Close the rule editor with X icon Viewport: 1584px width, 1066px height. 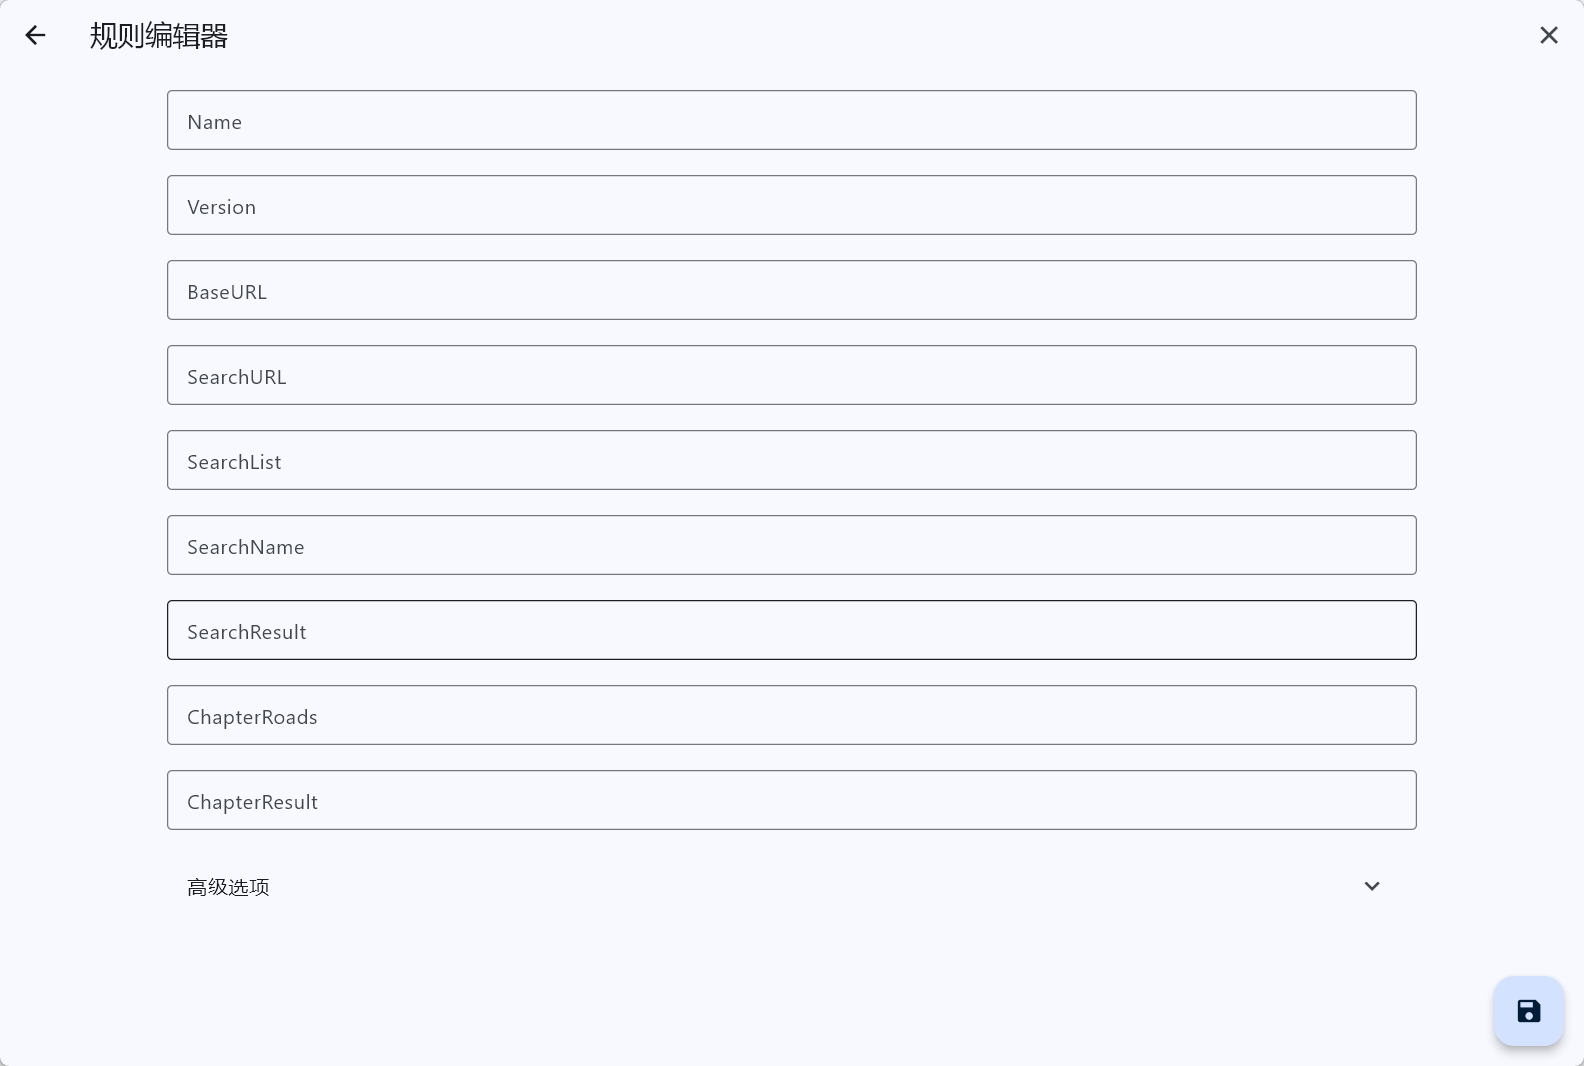pos(1548,36)
